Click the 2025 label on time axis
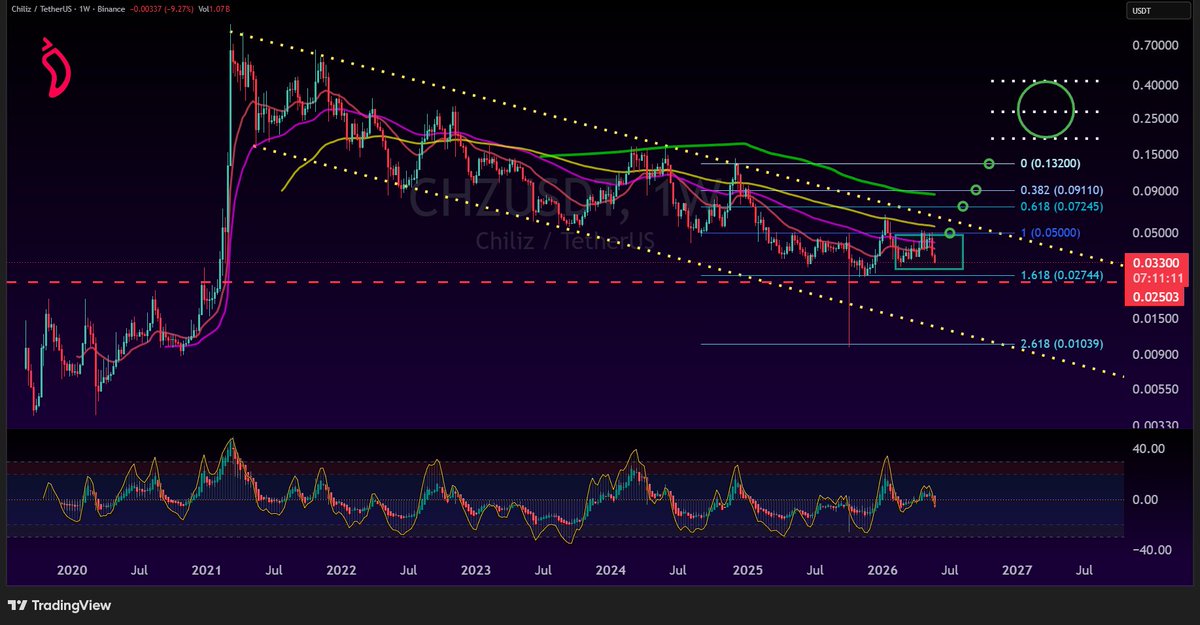This screenshot has height=625, width=1200. click(x=747, y=571)
